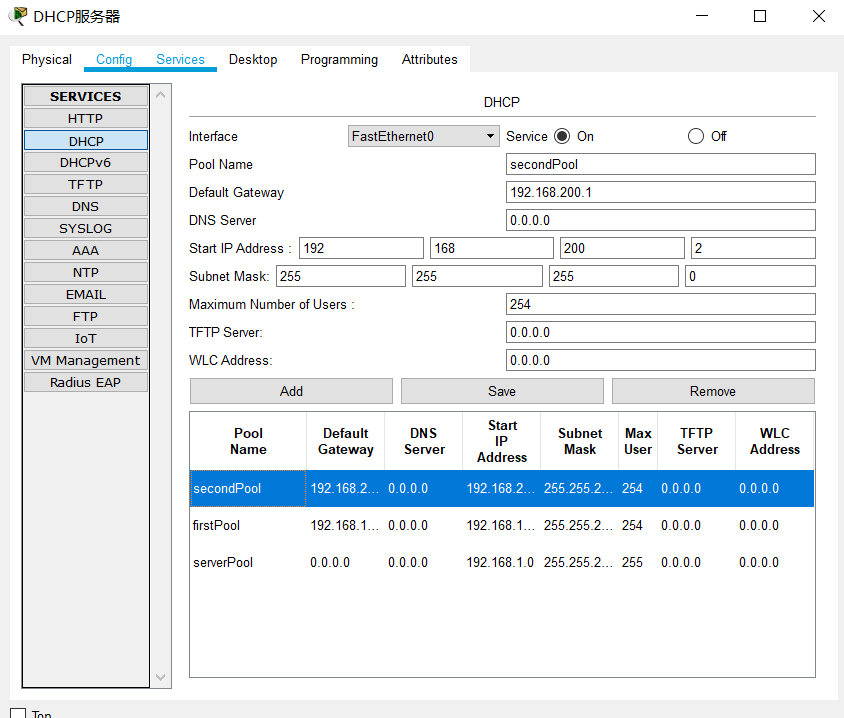Click the Start IP Address column header
The width and height of the screenshot is (844, 718).
502,441
